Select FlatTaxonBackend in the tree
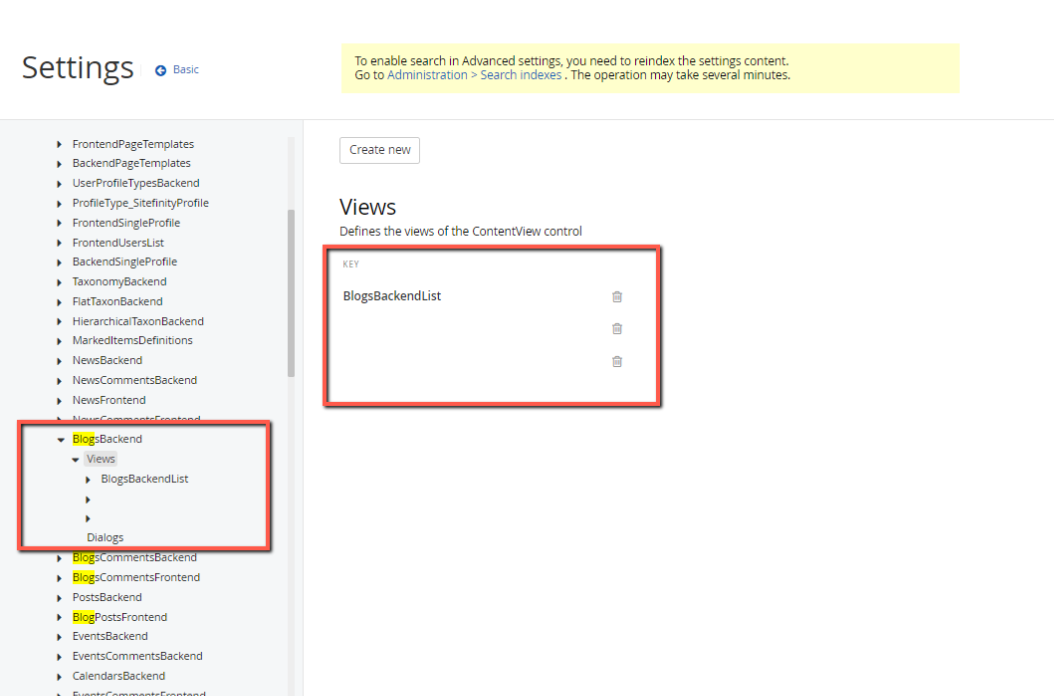The width and height of the screenshot is (1054, 696). tap(117, 301)
